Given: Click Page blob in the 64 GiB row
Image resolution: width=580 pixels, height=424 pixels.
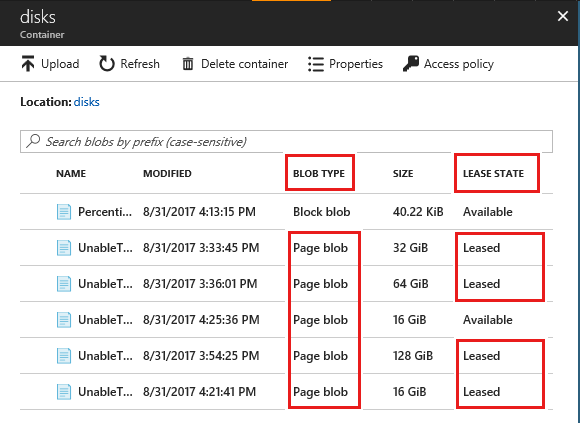Looking at the screenshot, I should 320,284.
